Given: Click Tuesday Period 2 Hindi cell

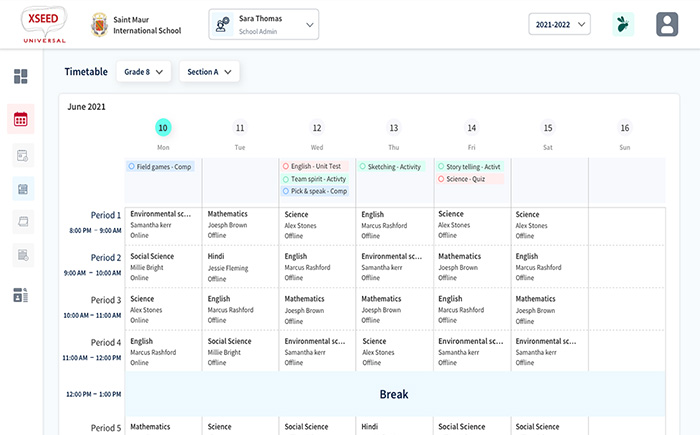Looking at the screenshot, I should 241,267.
